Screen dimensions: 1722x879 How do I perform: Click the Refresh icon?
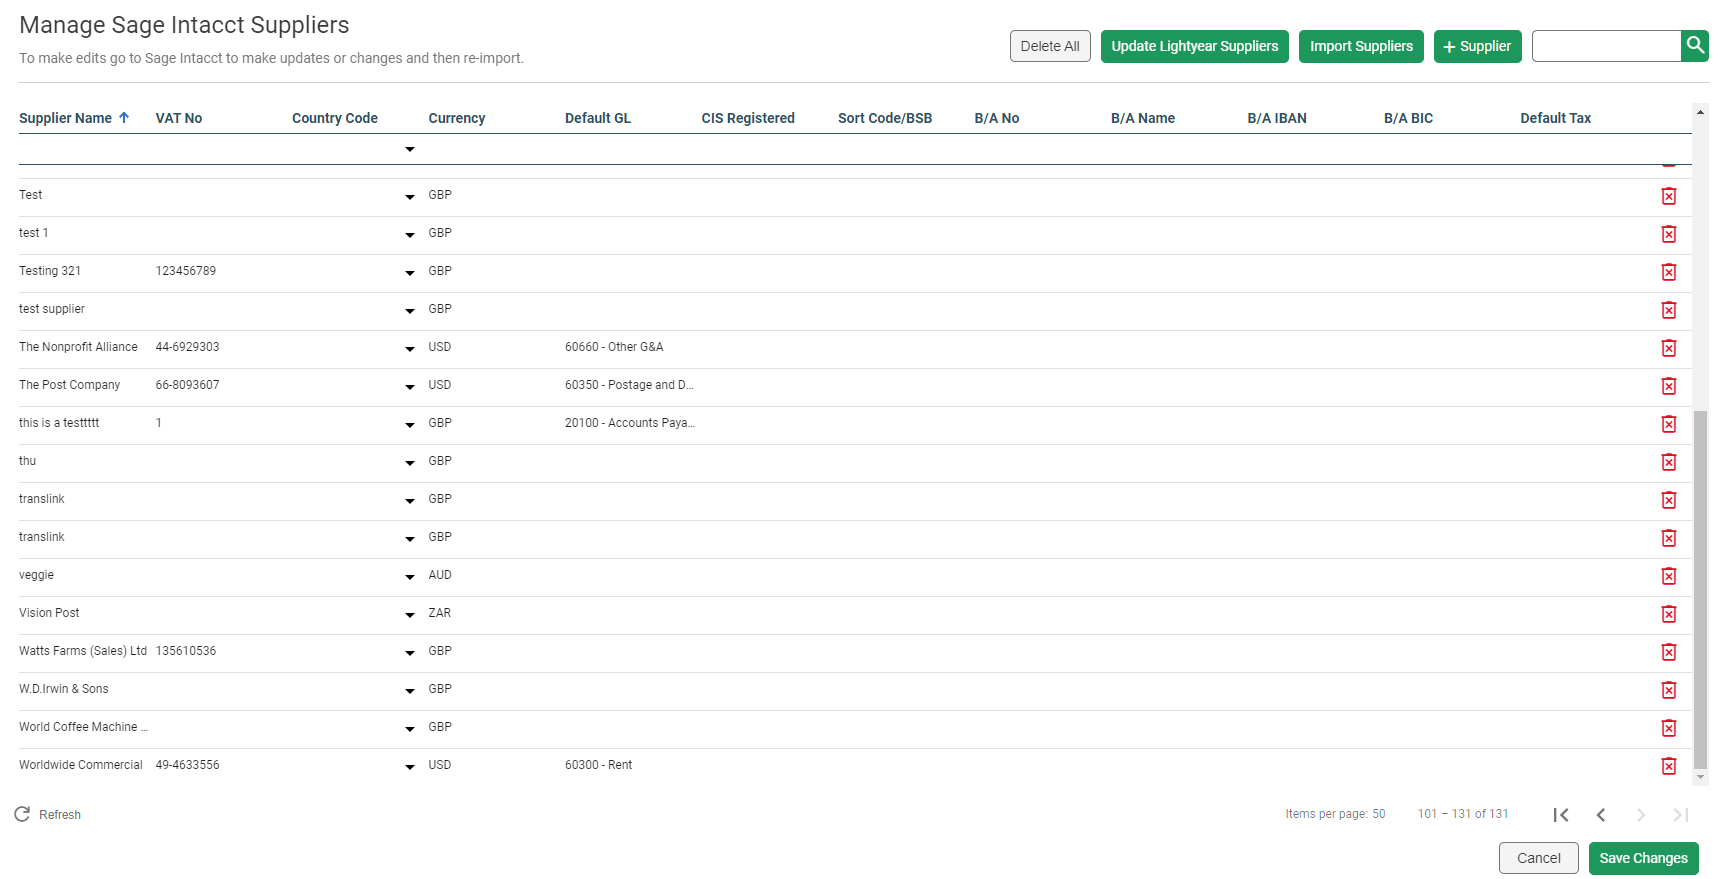pyautogui.click(x=22, y=814)
